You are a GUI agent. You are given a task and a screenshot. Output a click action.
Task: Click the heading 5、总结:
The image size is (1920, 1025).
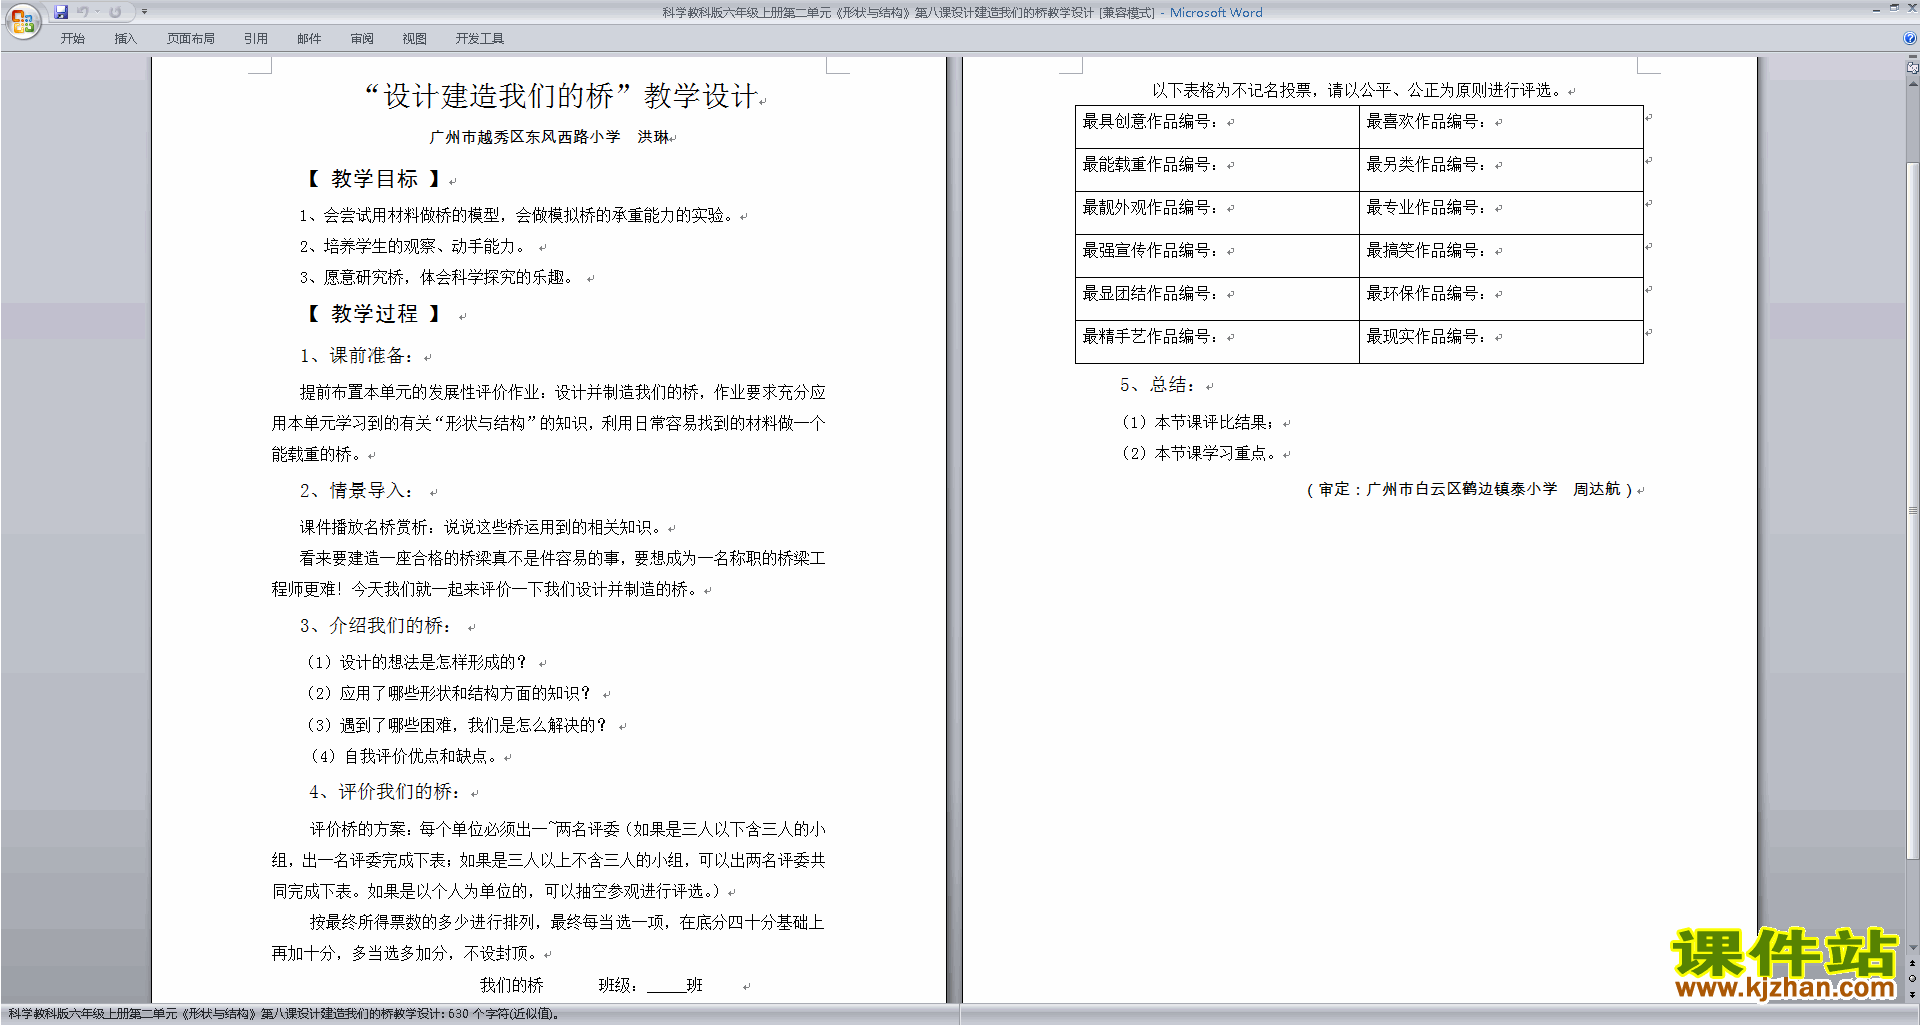[x=1157, y=385]
